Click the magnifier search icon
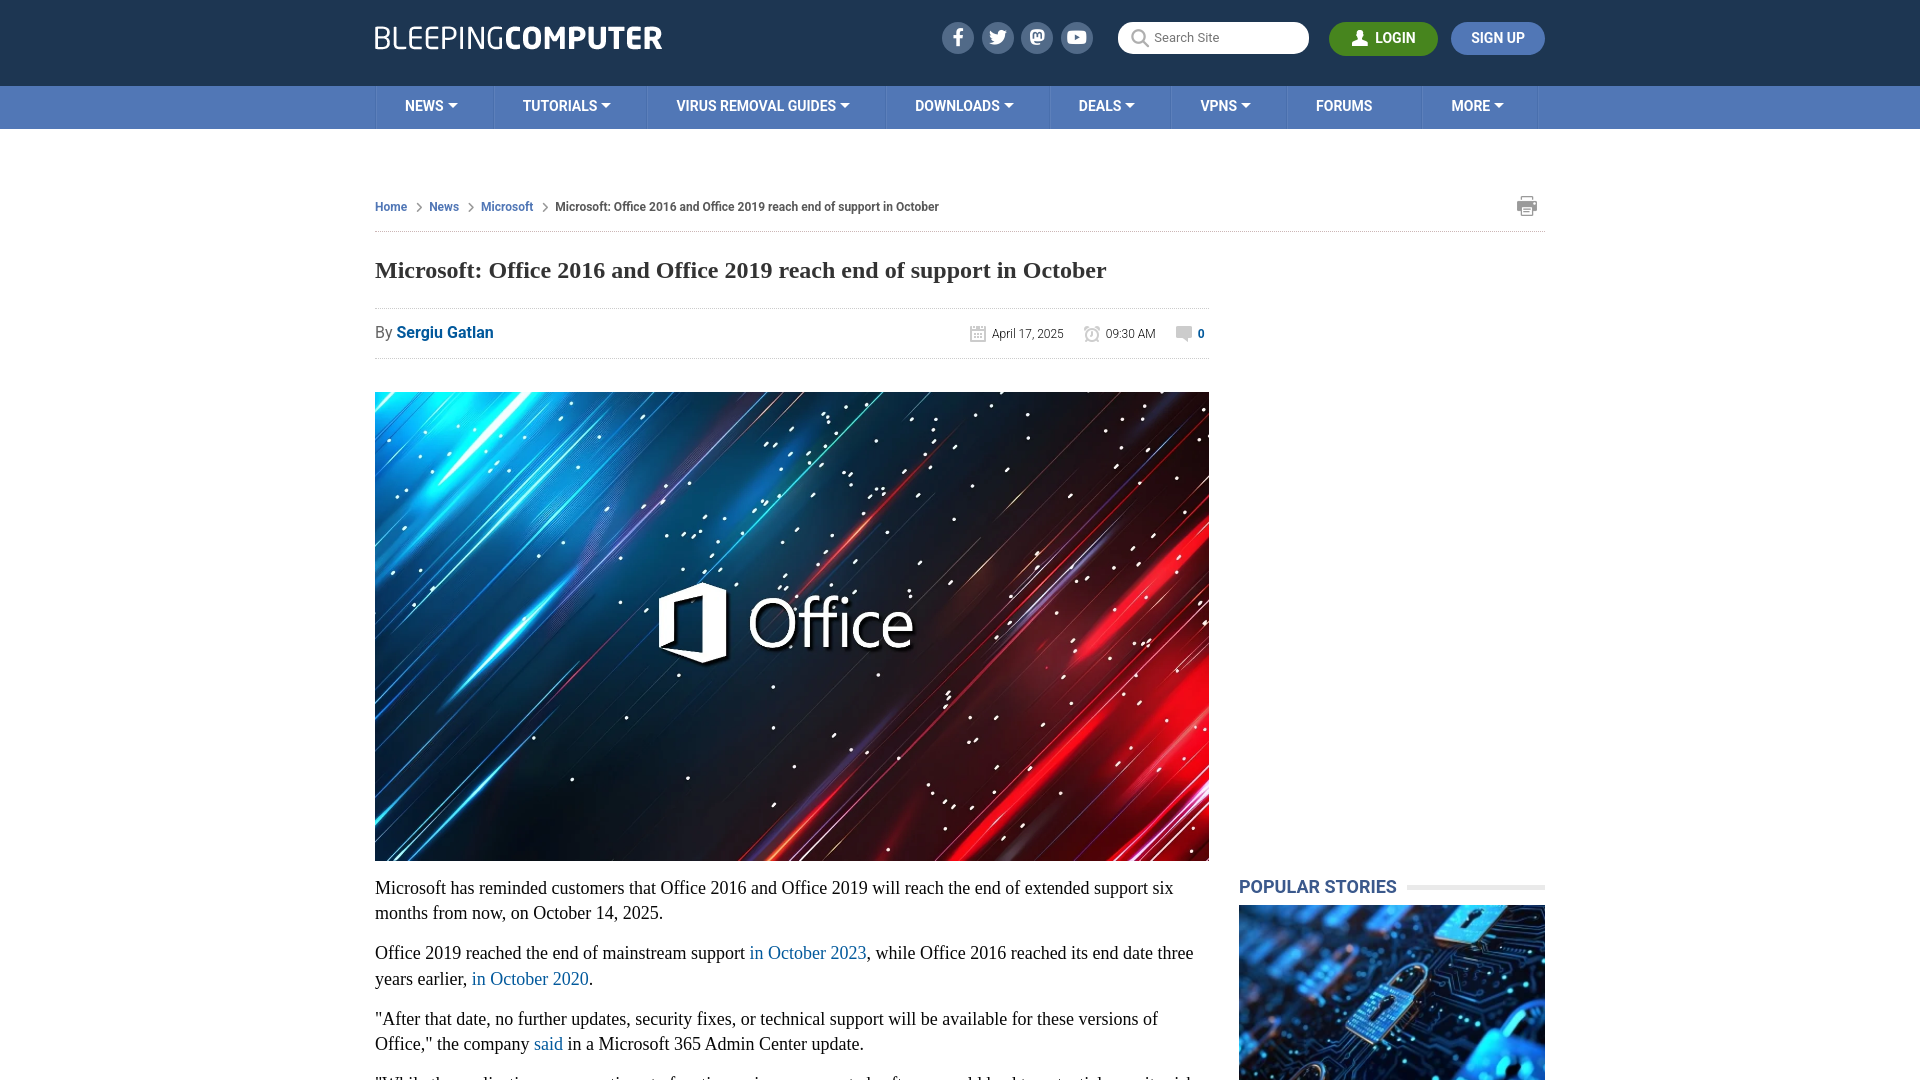The height and width of the screenshot is (1080, 1920). coord(1139,38)
